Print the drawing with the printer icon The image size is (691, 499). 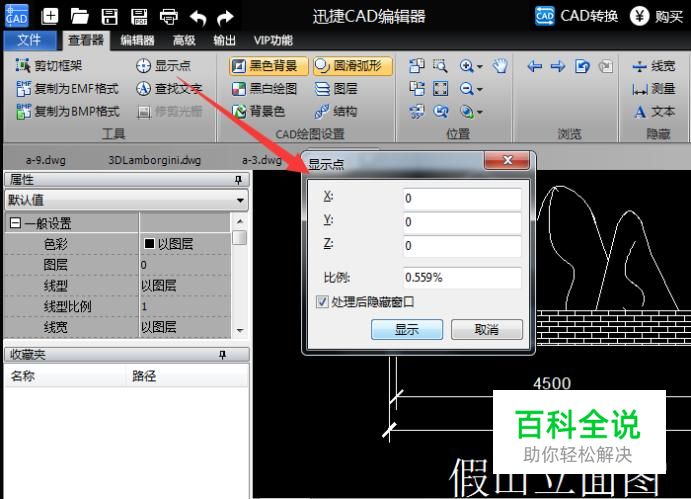click(169, 17)
